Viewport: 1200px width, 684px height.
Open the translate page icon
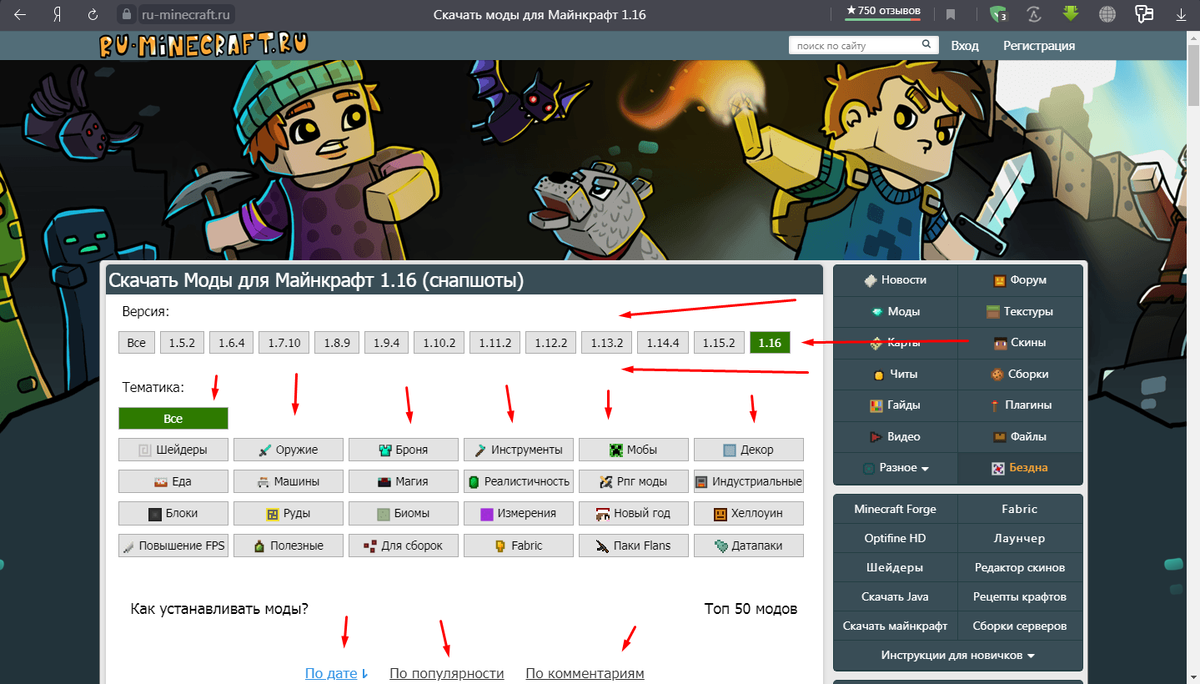click(x=1034, y=15)
